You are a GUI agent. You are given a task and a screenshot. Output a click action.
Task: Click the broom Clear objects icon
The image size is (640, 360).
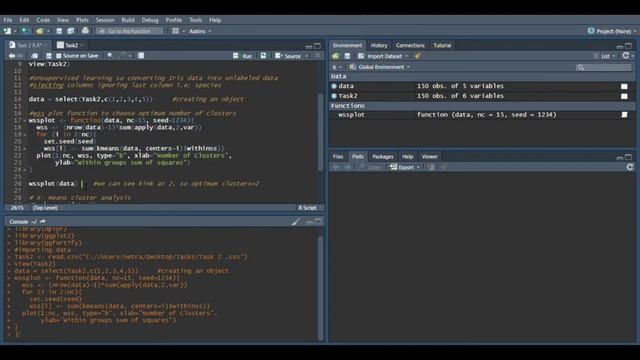coord(417,56)
